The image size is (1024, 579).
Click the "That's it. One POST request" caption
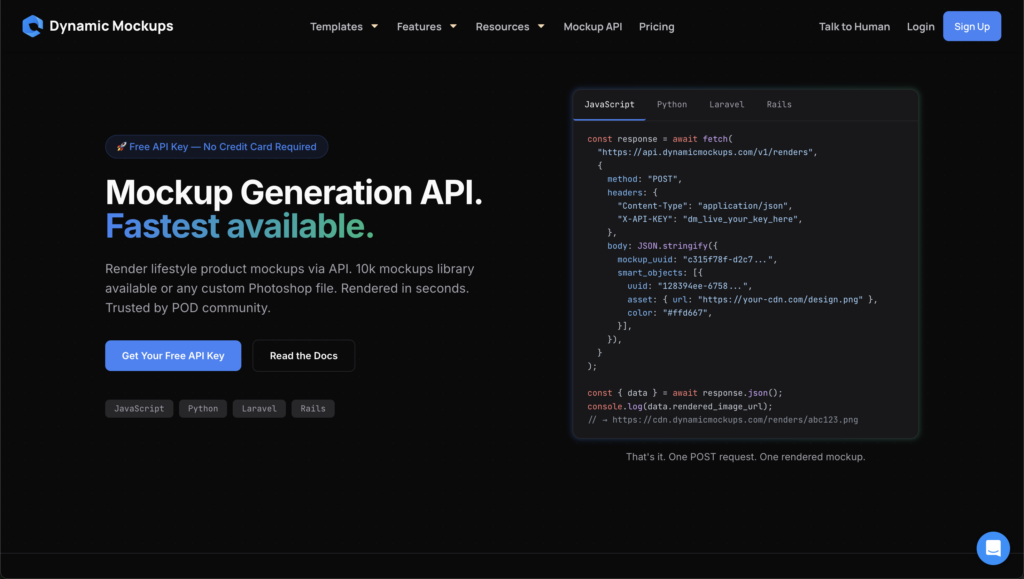click(x=745, y=457)
